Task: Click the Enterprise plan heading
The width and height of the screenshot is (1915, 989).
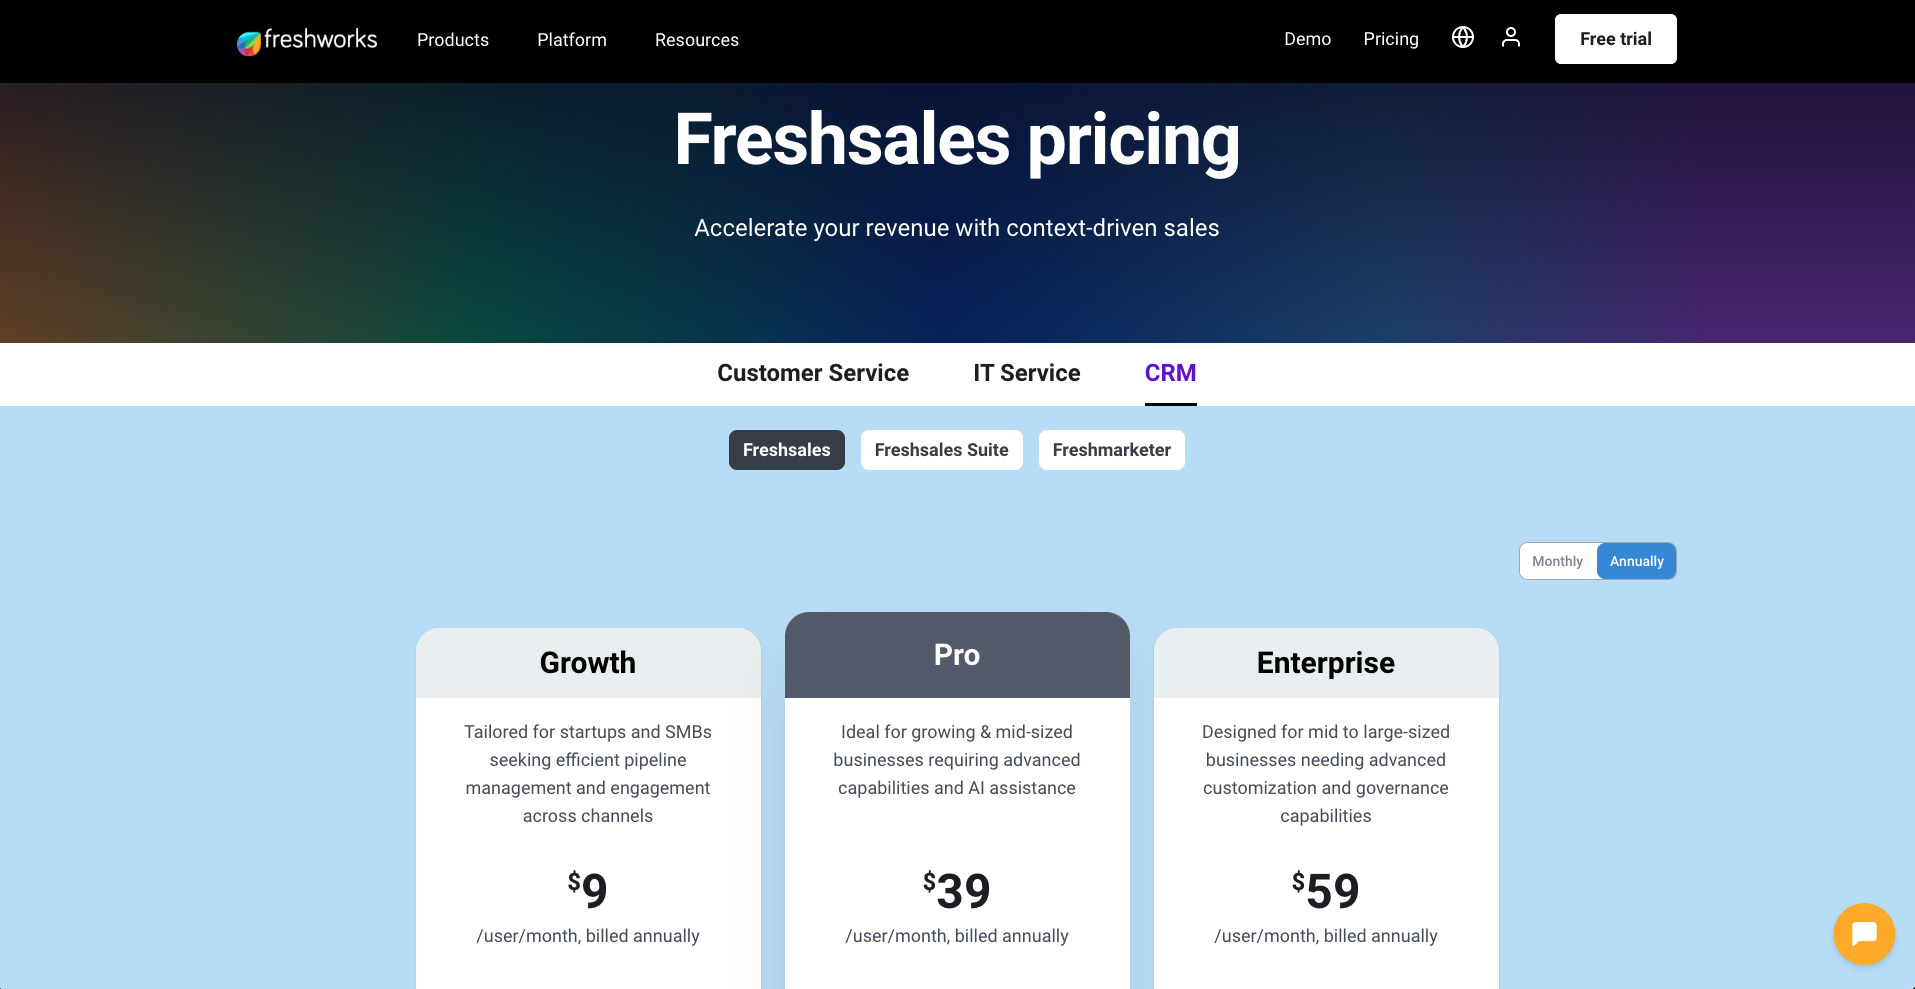Action: [x=1325, y=663]
